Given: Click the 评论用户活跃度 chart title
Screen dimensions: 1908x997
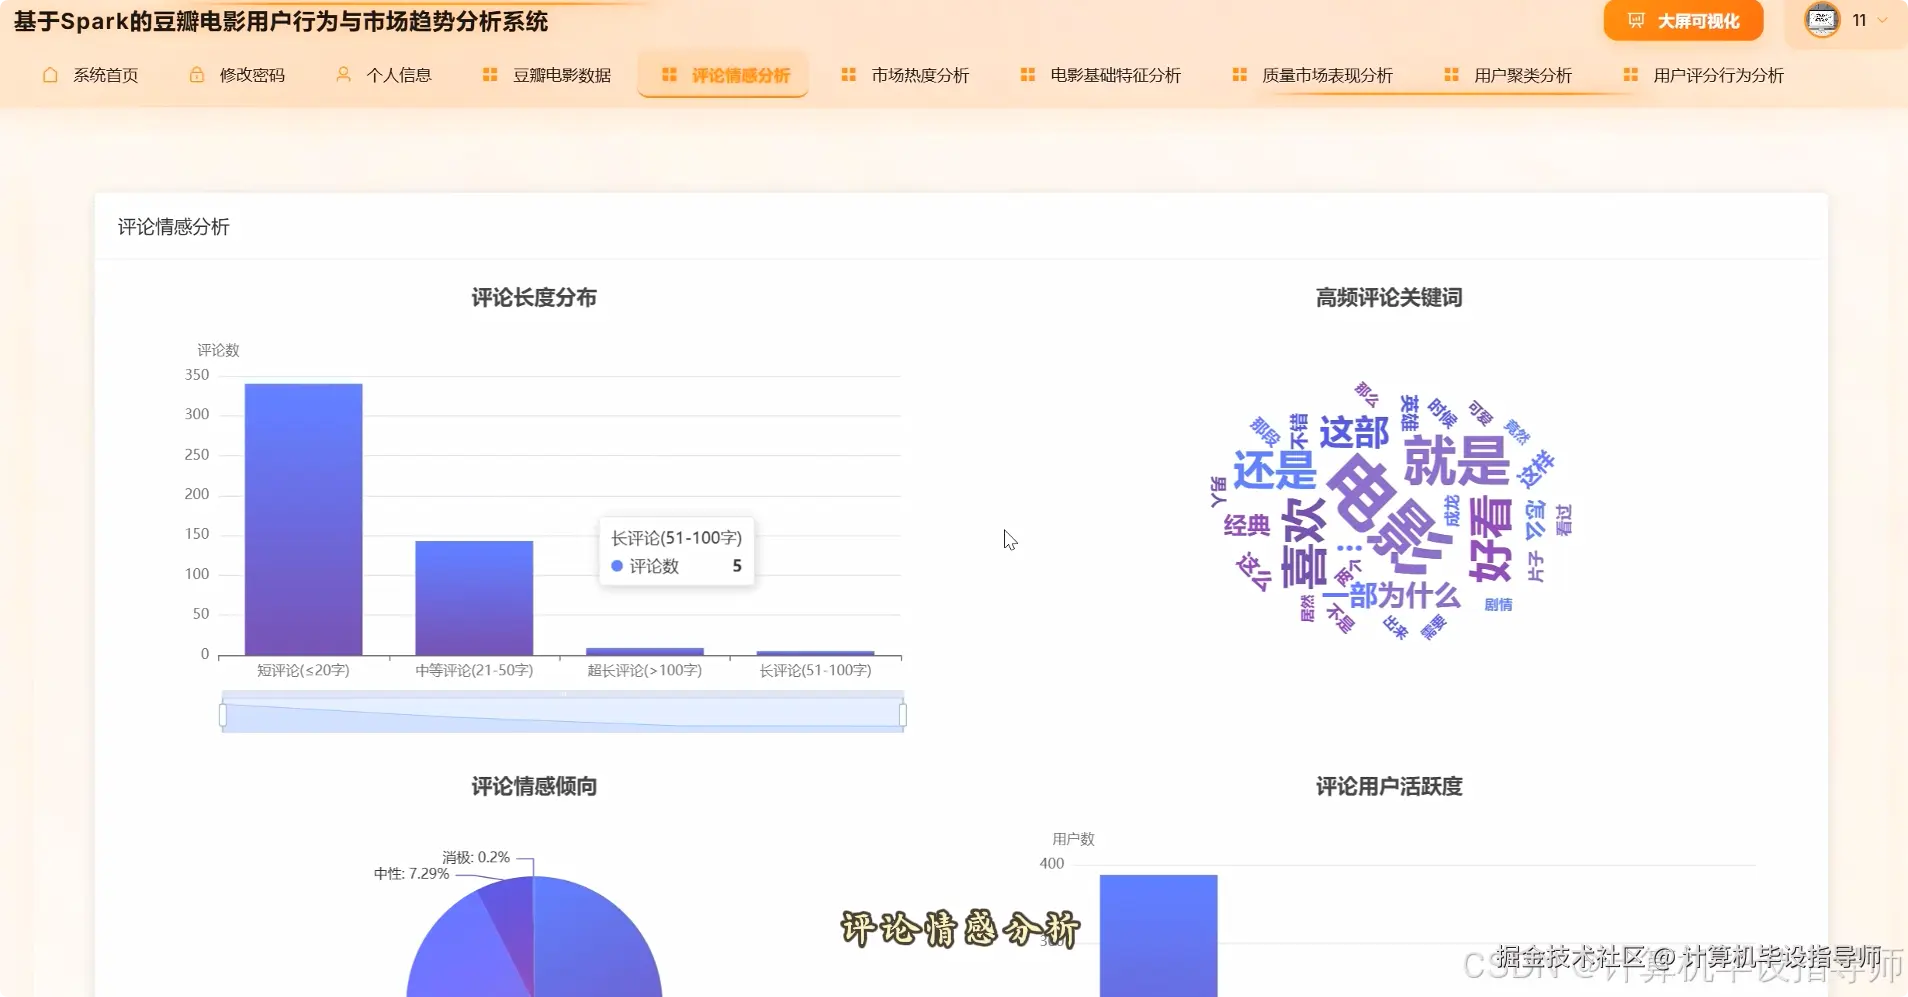Looking at the screenshot, I should [1389, 786].
